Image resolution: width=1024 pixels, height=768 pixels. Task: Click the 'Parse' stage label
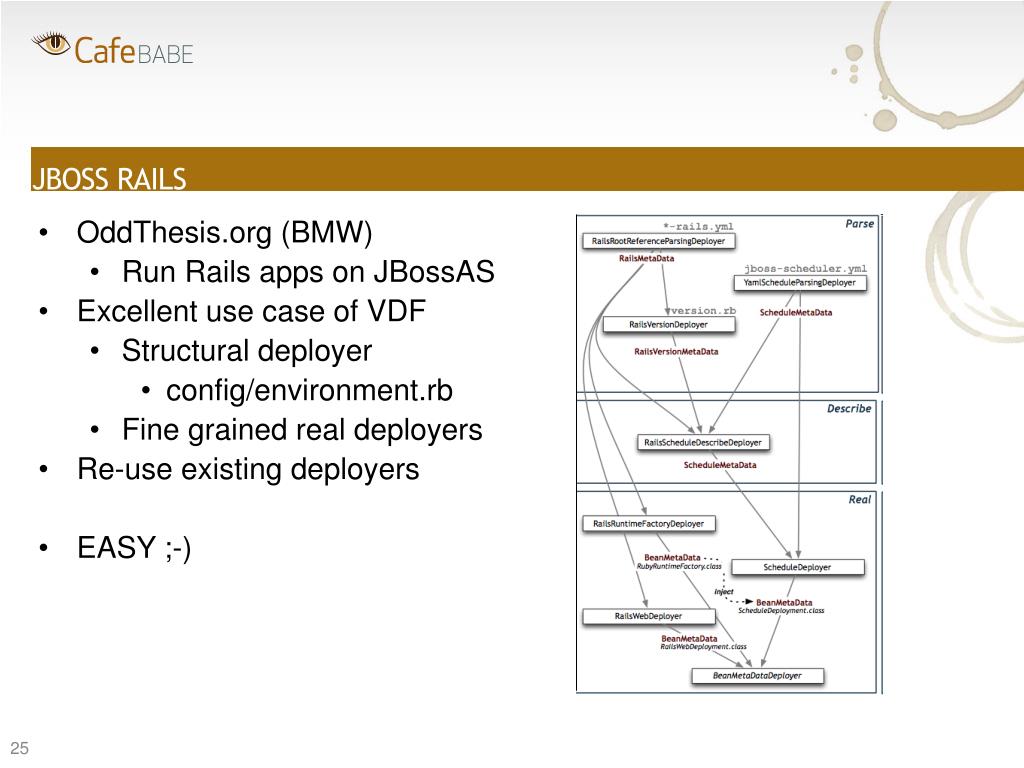(859, 224)
